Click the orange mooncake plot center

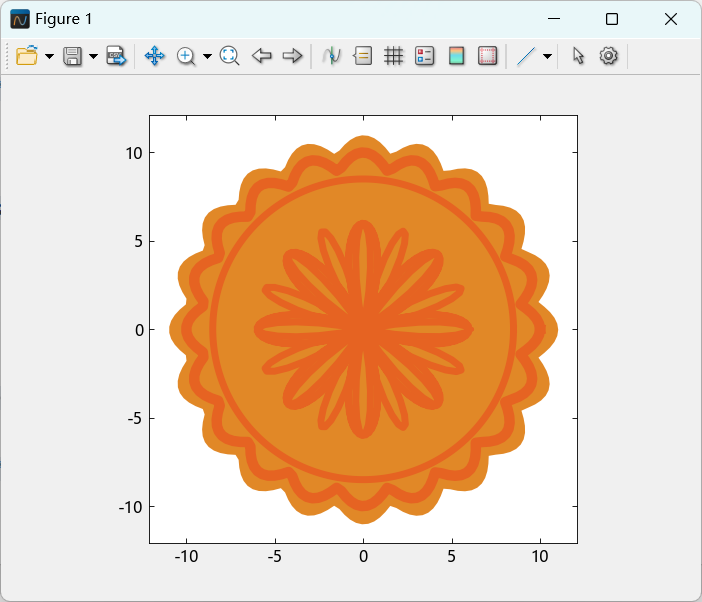[364, 329]
